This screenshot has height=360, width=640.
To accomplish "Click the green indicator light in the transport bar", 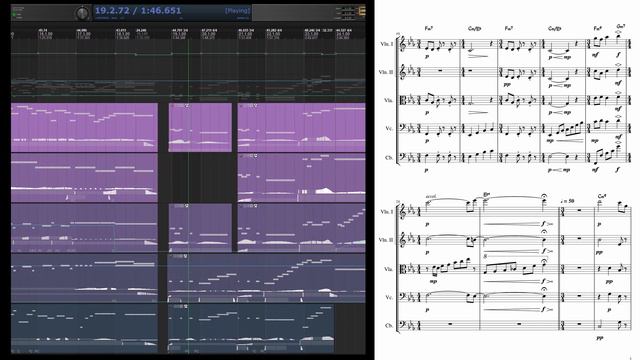I will click(14, 14).
